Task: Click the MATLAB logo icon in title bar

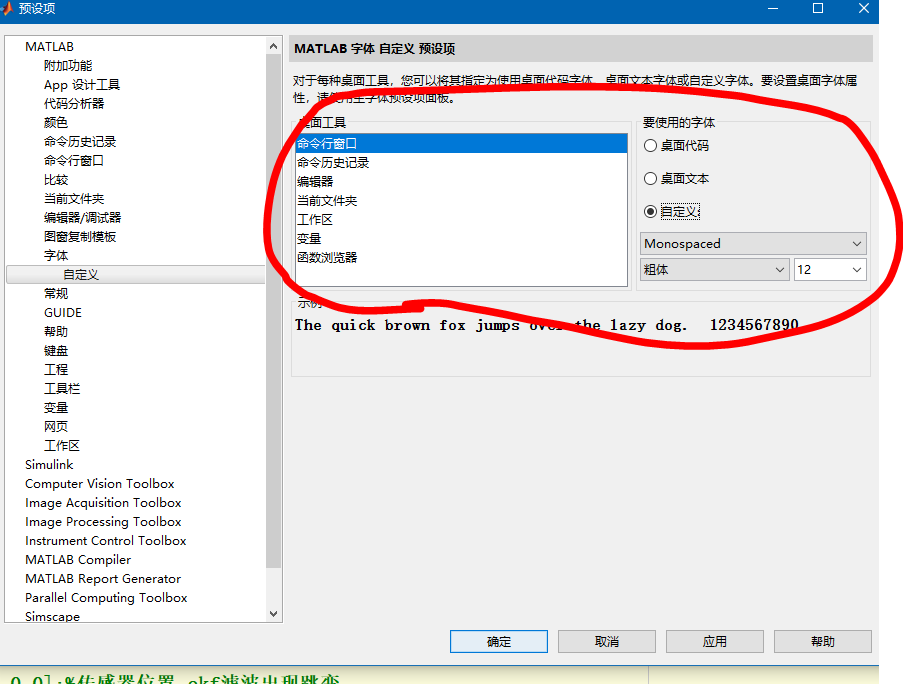Action: click(x=10, y=10)
